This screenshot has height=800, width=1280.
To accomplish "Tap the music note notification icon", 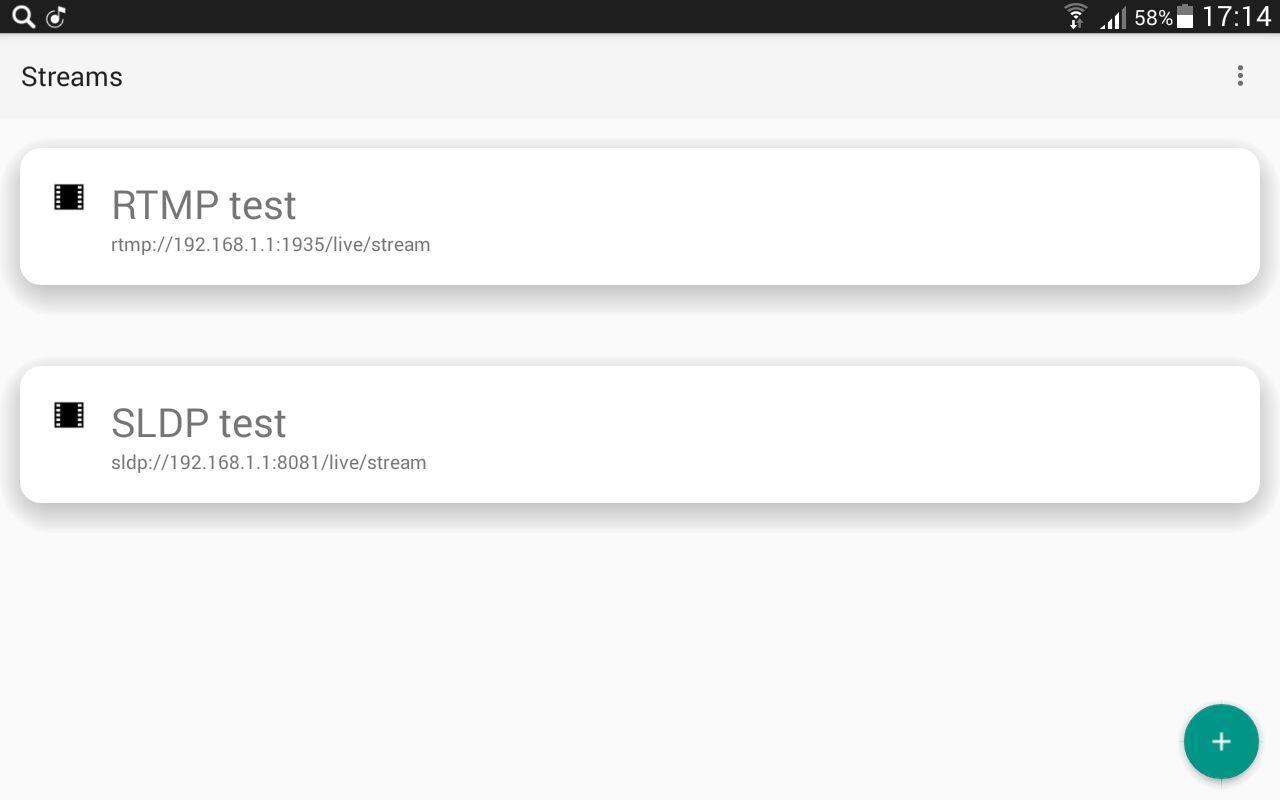I will tap(56, 16).
